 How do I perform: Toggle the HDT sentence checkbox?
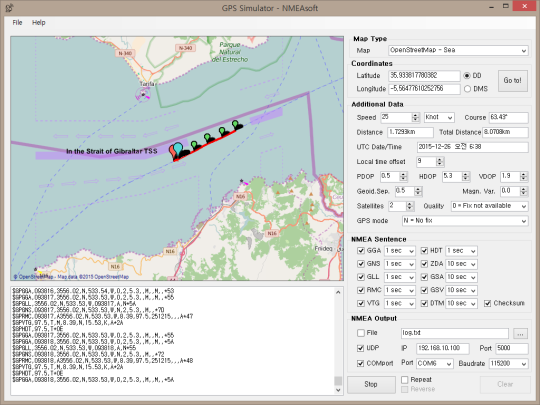coord(424,251)
